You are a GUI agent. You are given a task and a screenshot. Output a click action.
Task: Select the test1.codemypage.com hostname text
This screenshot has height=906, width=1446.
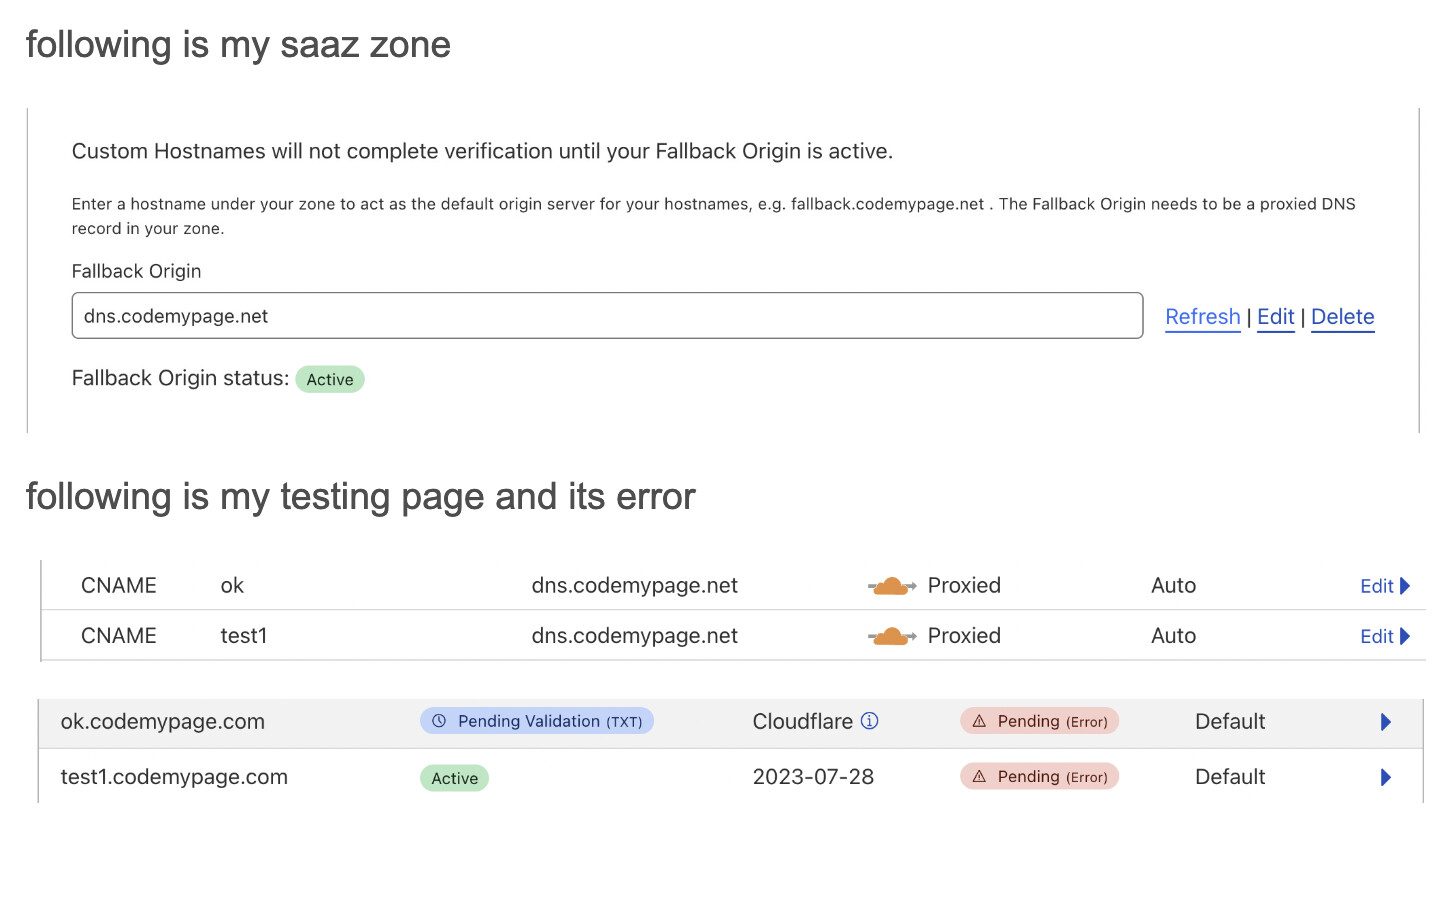(x=174, y=777)
